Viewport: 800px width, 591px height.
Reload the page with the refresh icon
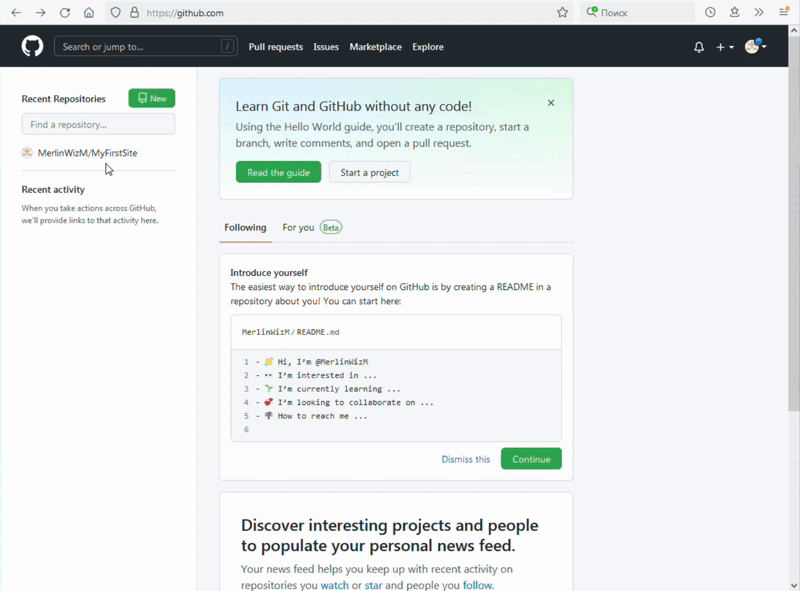pos(65,13)
